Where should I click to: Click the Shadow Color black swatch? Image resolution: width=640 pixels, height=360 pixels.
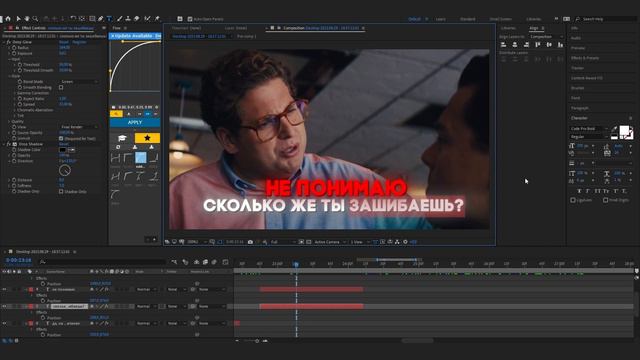62,150
